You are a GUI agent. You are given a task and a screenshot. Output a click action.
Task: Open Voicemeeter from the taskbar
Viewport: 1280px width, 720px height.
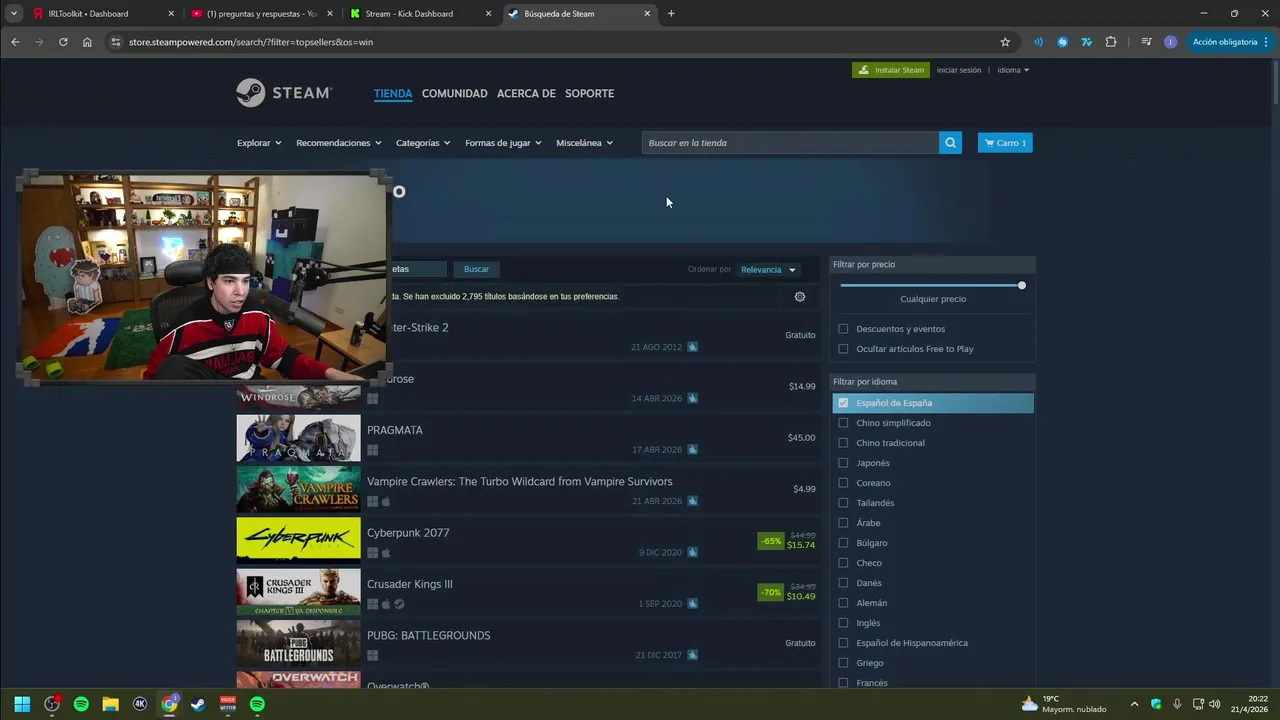coord(228,704)
